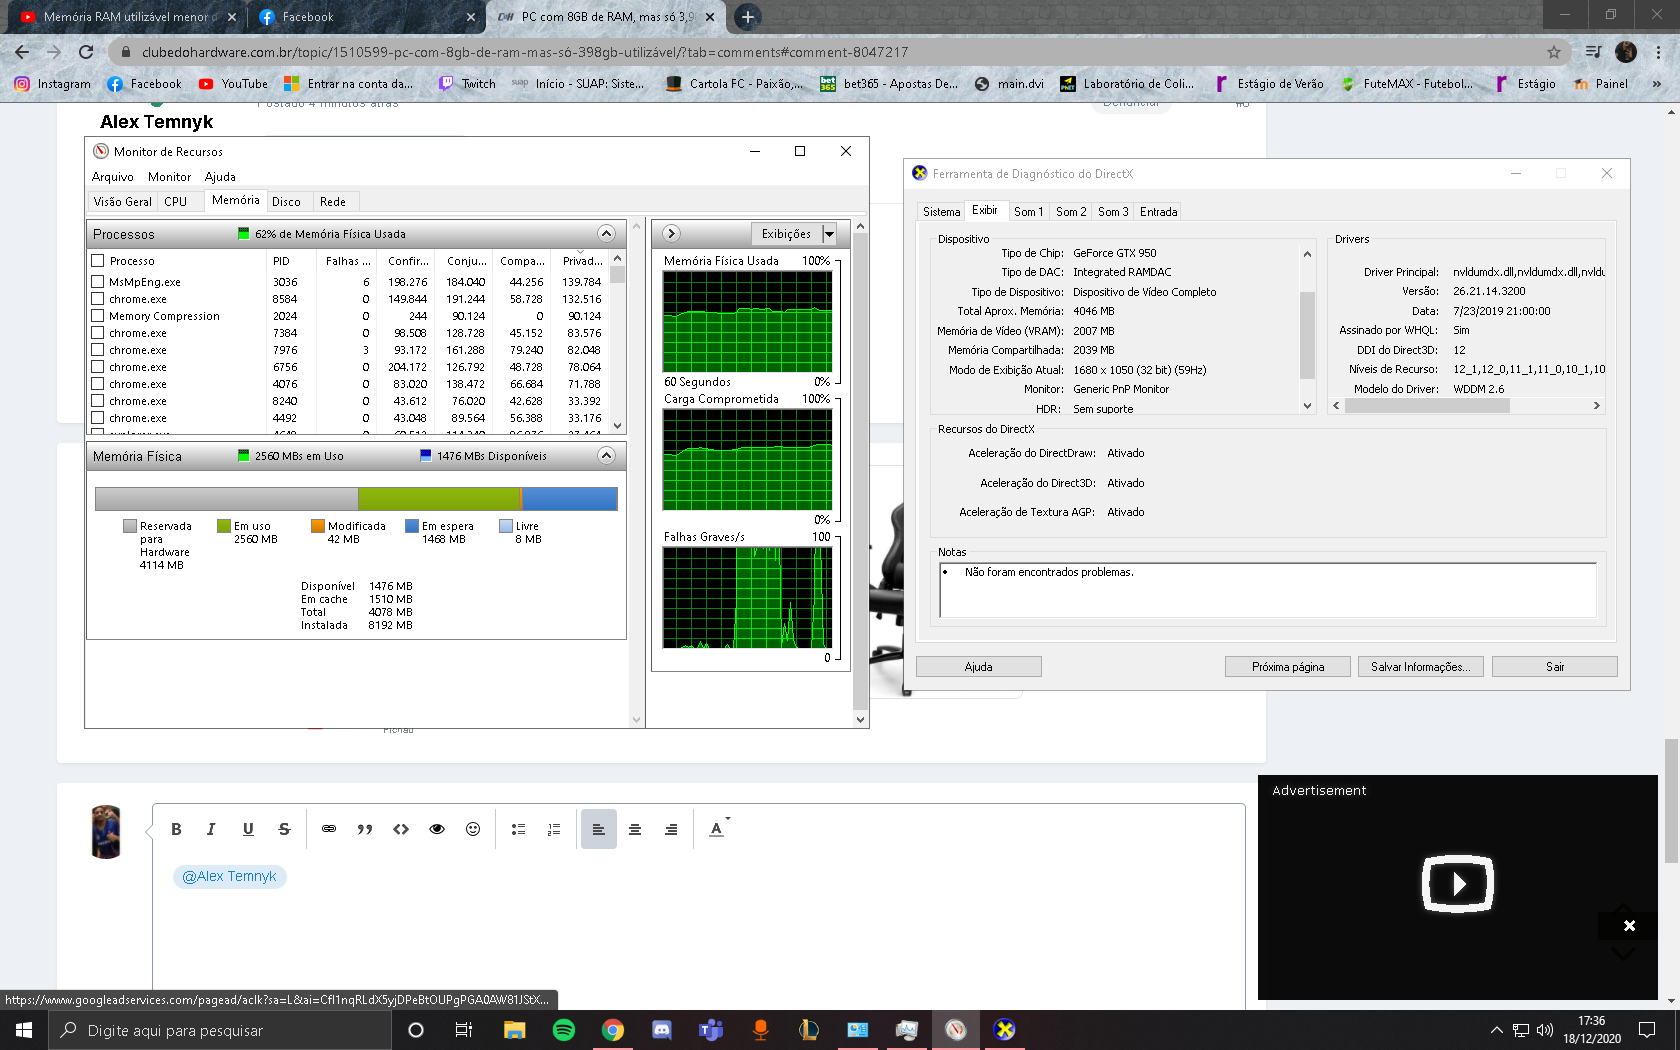Tick the chrome.exe PID 8240 checkbox

point(98,401)
